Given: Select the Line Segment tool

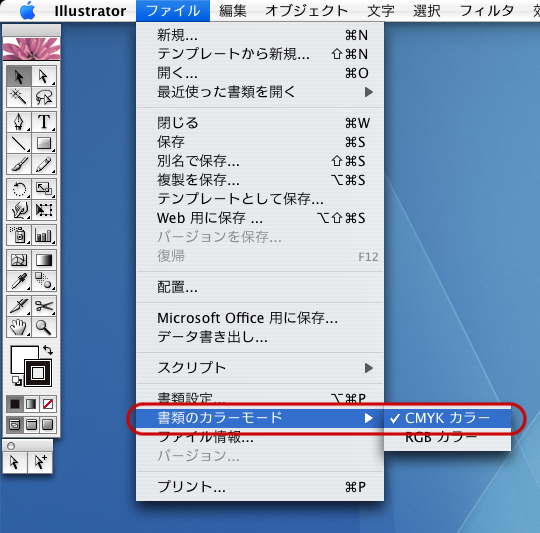Looking at the screenshot, I should tap(19, 143).
